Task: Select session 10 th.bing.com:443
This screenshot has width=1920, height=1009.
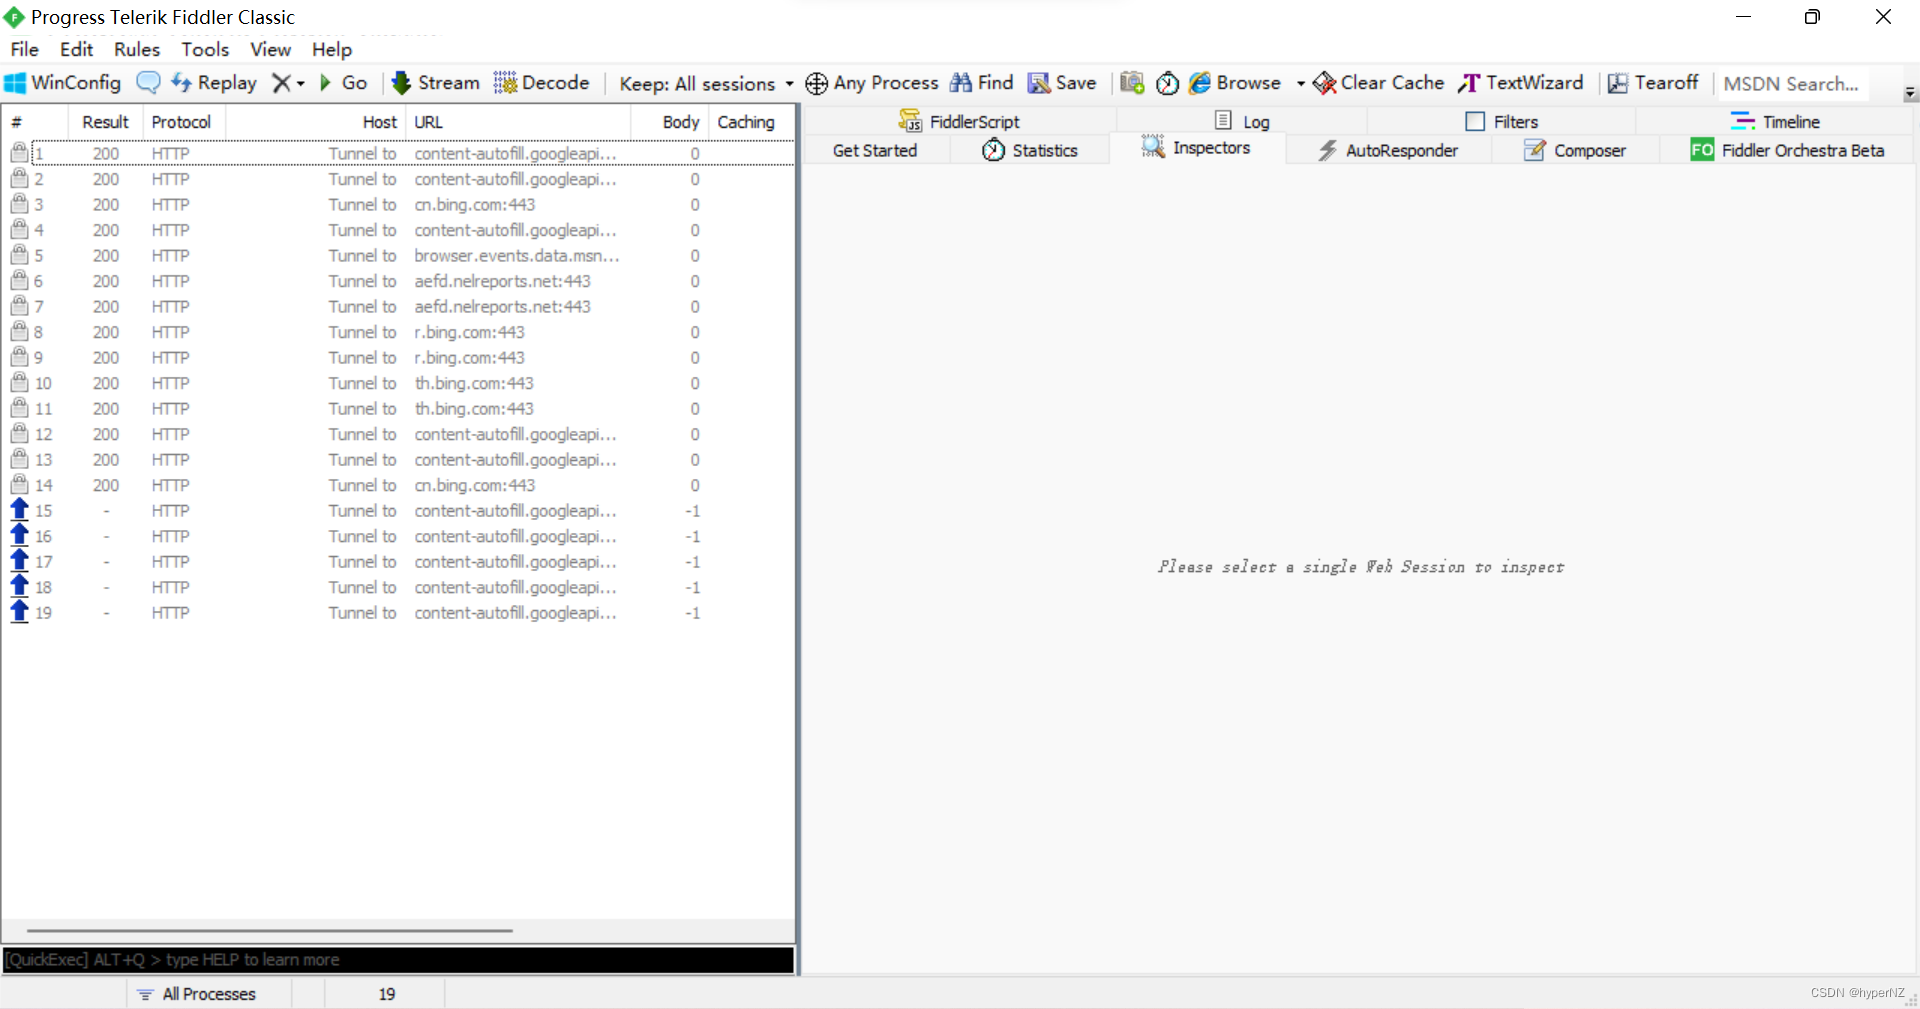Action: tap(398, 383)
